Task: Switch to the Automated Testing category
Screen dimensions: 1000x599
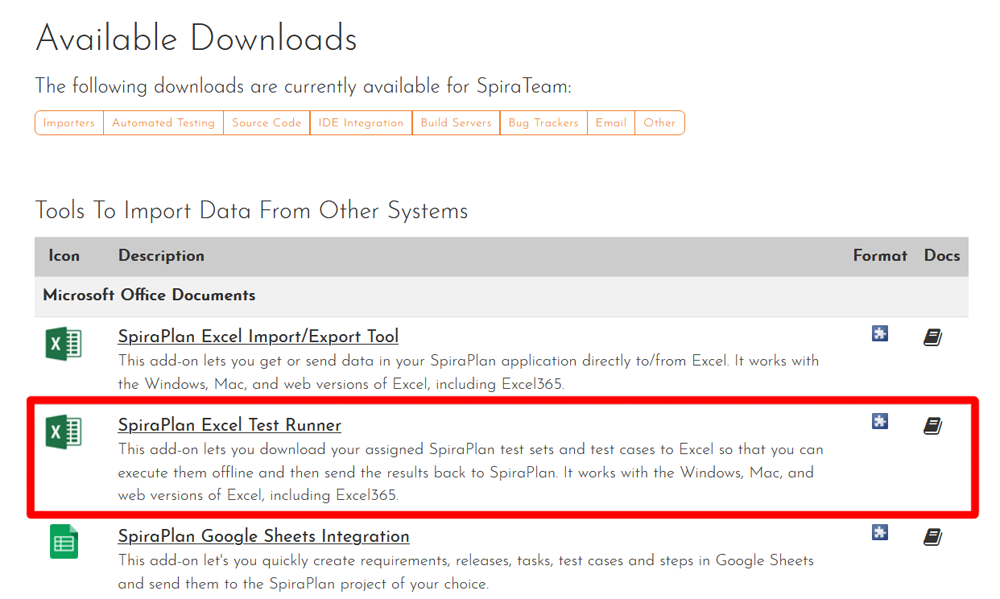Action: coord(163,122)
